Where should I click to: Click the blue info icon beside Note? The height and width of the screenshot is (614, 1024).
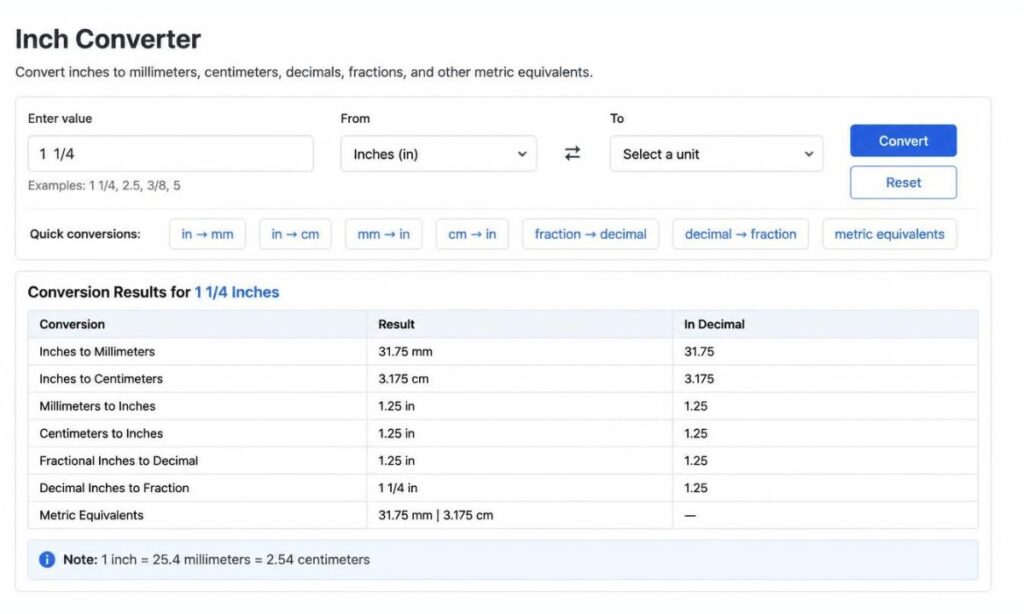coord(47,560)
